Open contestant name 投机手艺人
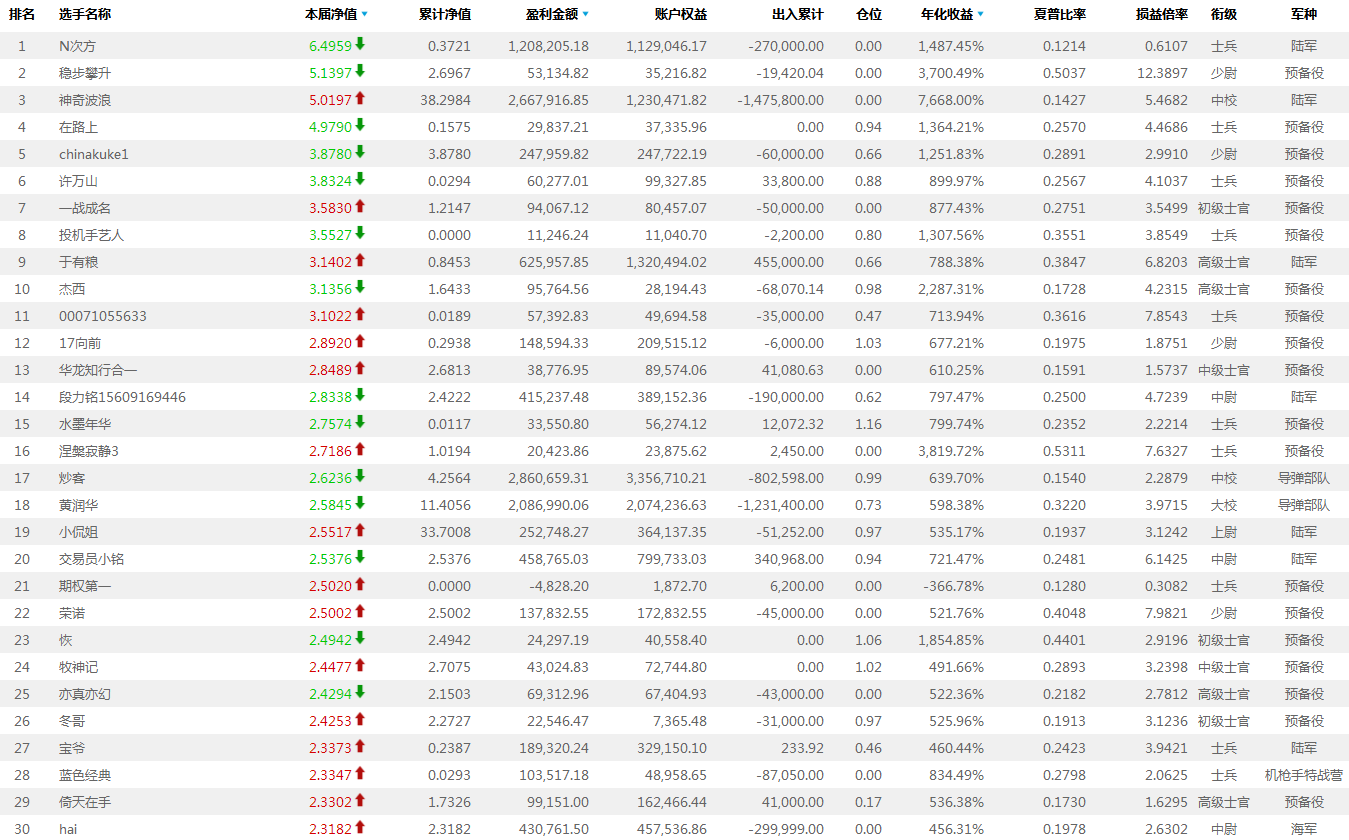 coord(91,235)
